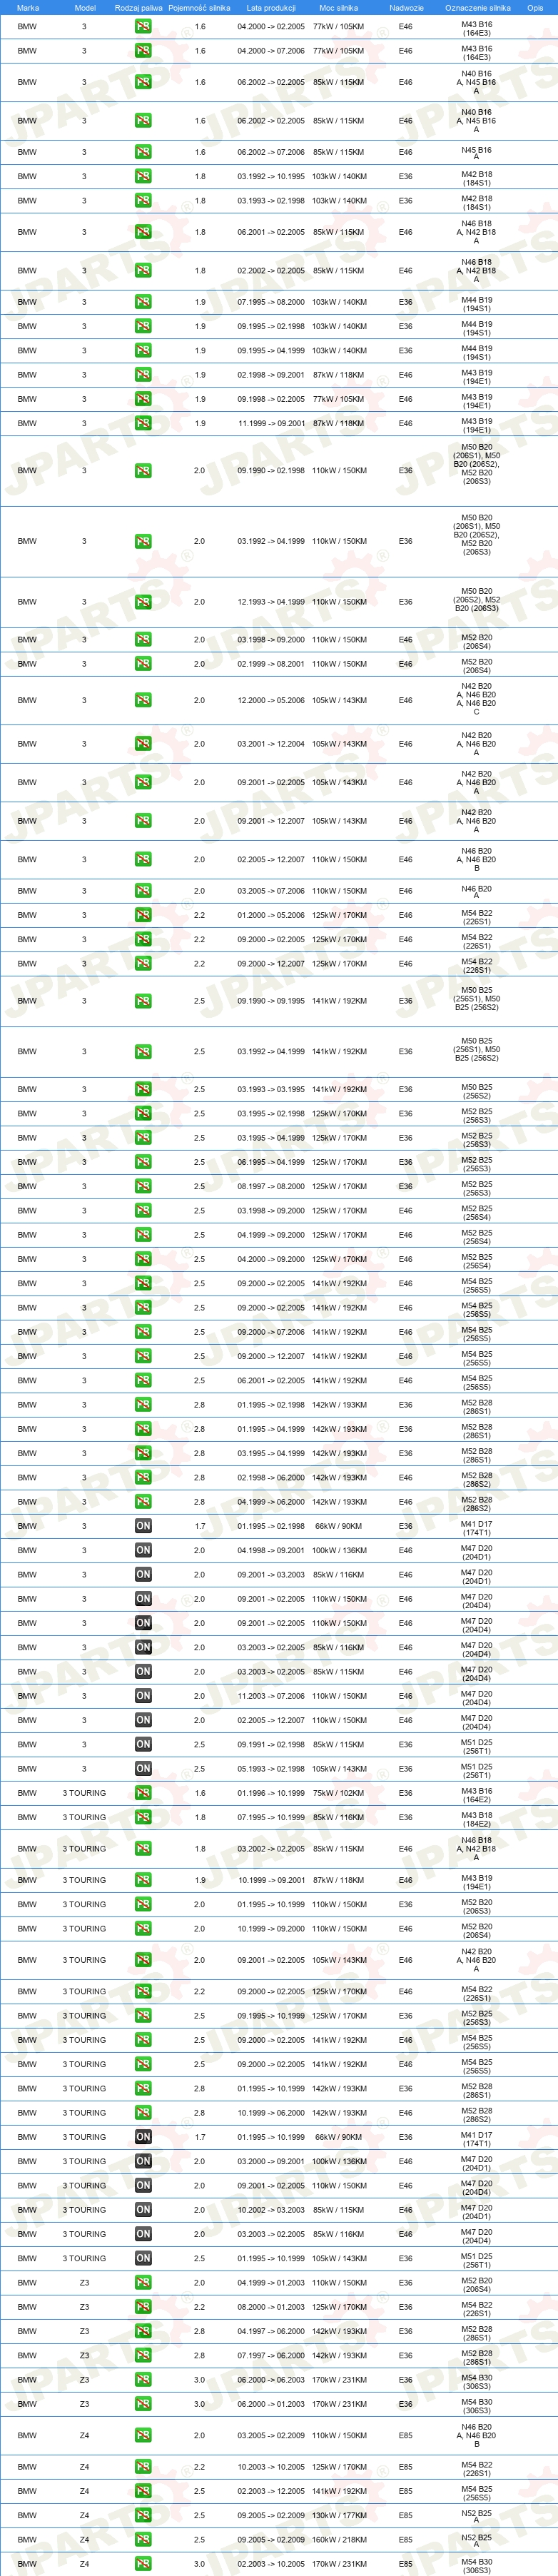Select the power value 130kW / 177KM
This screenshot has height=2576, width=558.
[339, 2515]
